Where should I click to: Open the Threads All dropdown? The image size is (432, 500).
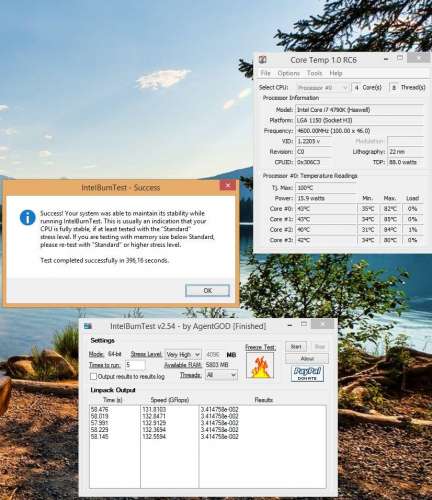(221, 375)
